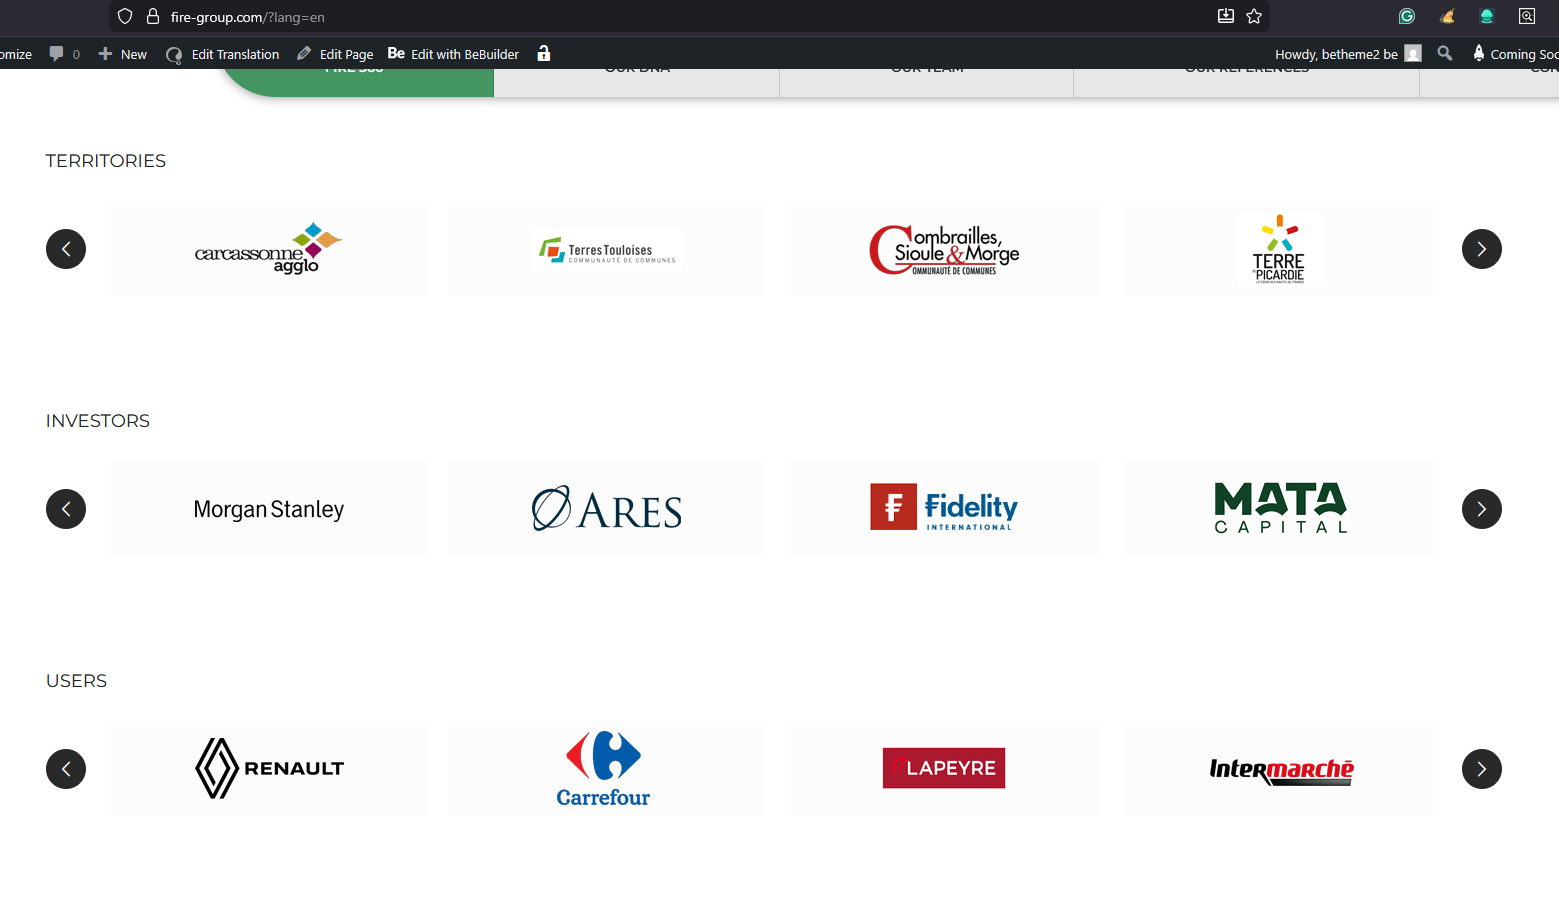Open the admin bar search magnifier
1559x920 pixels.
click(x=1445, y=54)
